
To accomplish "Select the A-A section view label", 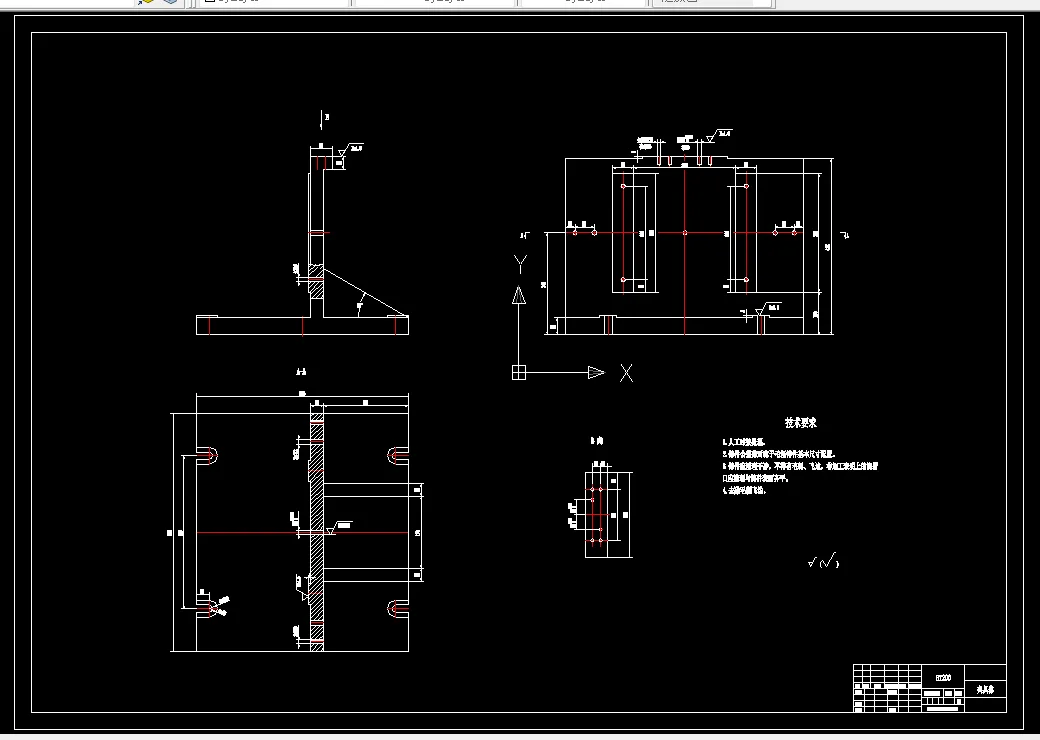I will coord(301,372).
